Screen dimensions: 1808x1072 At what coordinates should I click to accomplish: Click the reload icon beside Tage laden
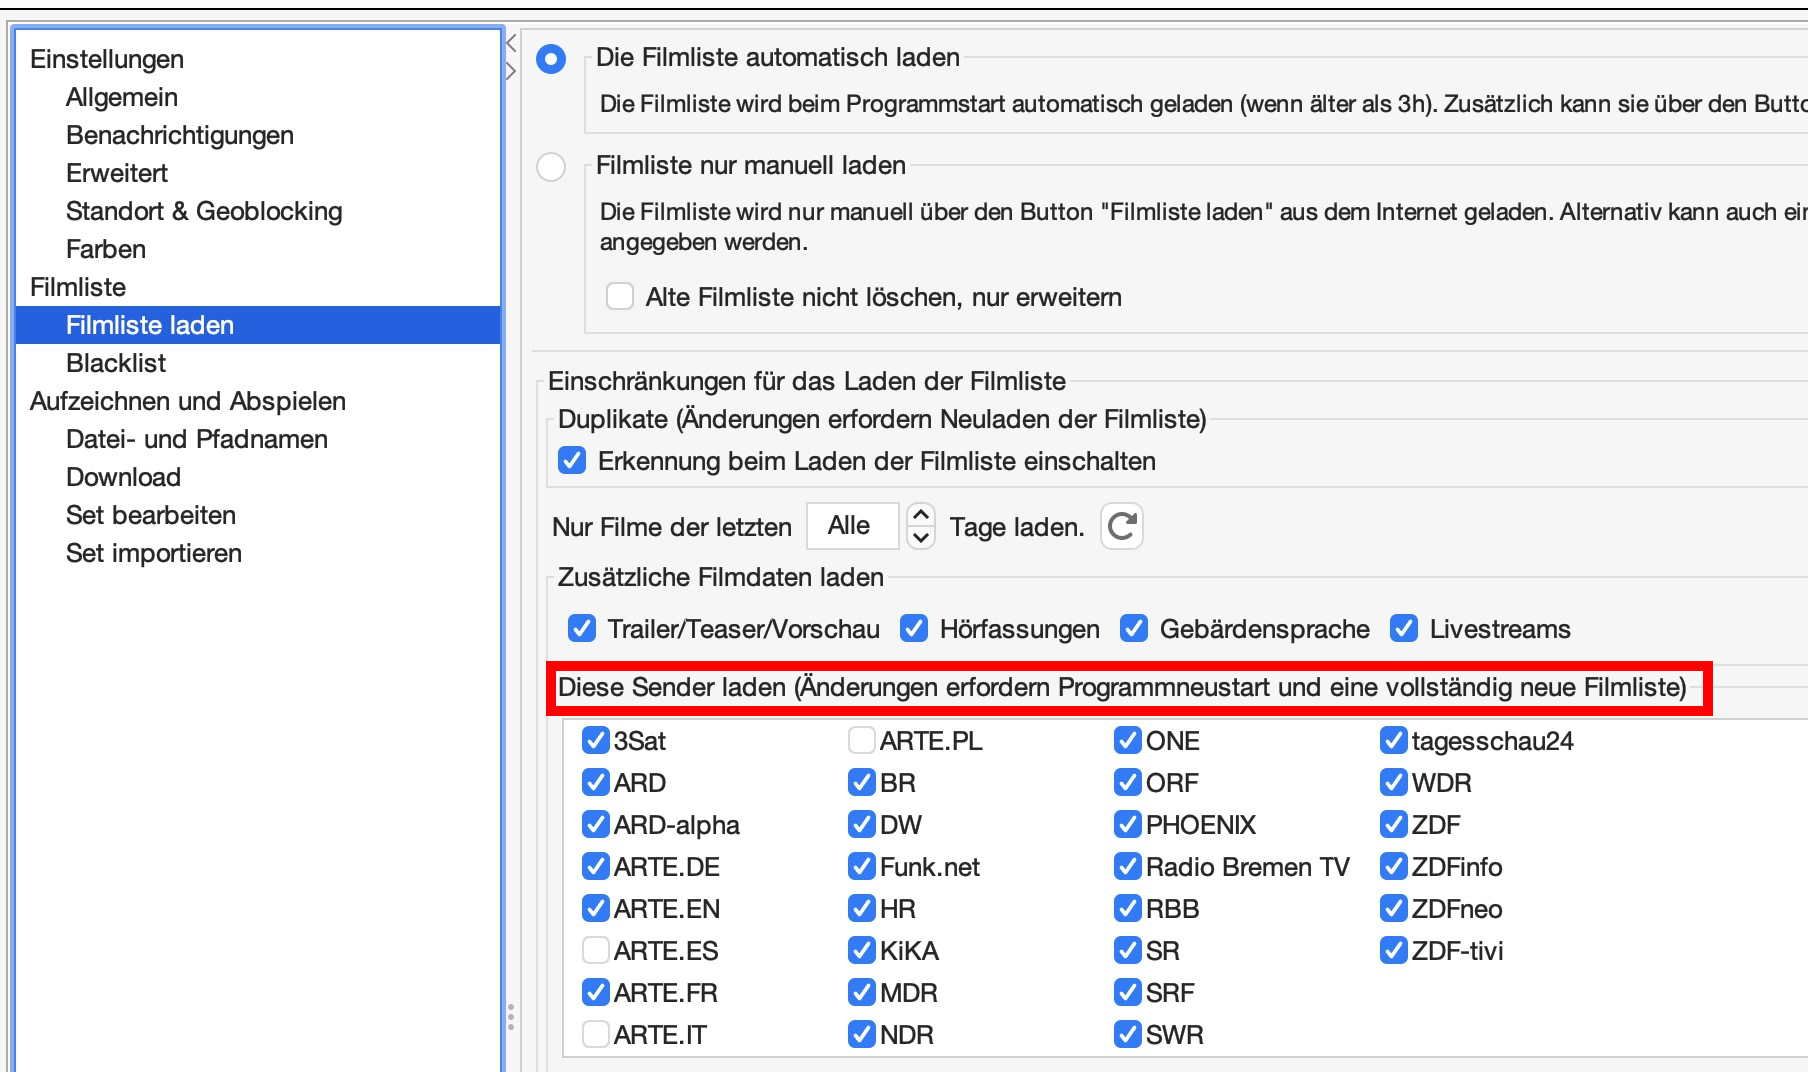point(1121,526)
